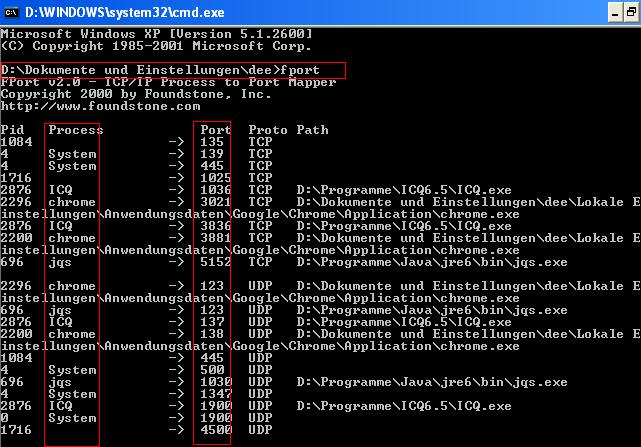Click port value 5152
This screenshot has width=641, height=447.
coord(216,262)
